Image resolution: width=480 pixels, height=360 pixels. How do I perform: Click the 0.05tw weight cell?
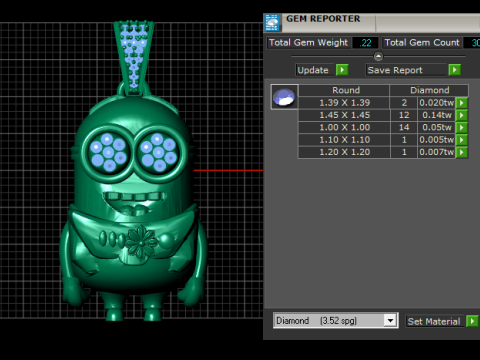pyautogui.click(x=437, y=127)
